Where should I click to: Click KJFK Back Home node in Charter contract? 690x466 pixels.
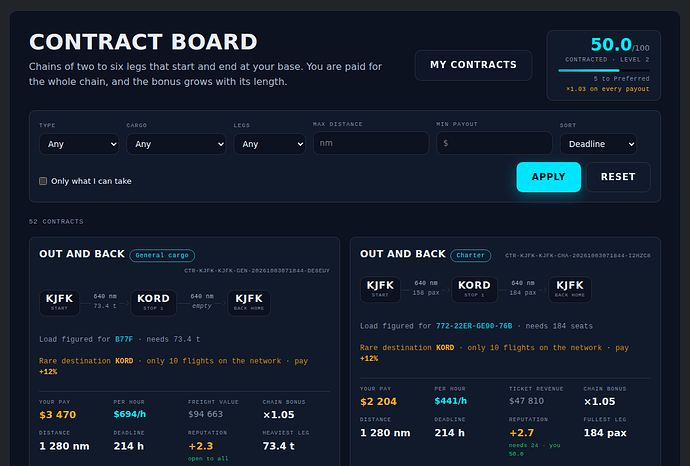(570, 289)
